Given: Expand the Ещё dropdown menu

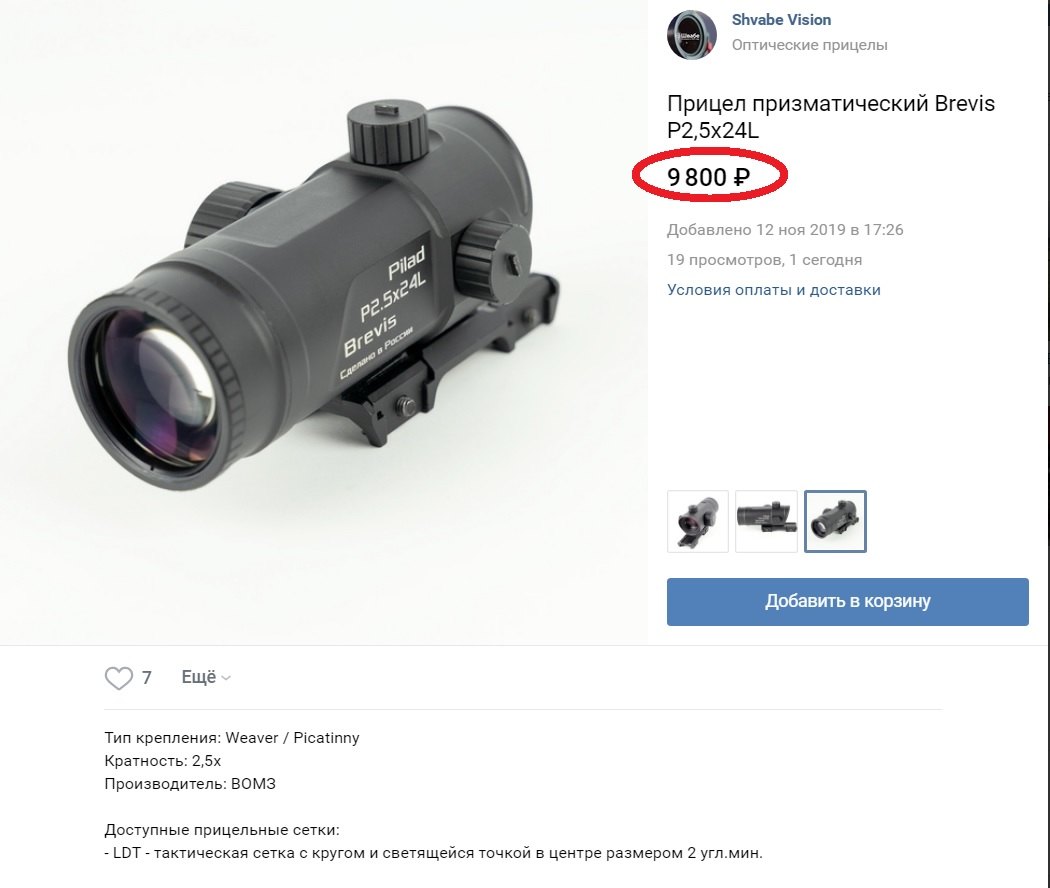Looking at the screenshot, I should [x=206, y=677].
